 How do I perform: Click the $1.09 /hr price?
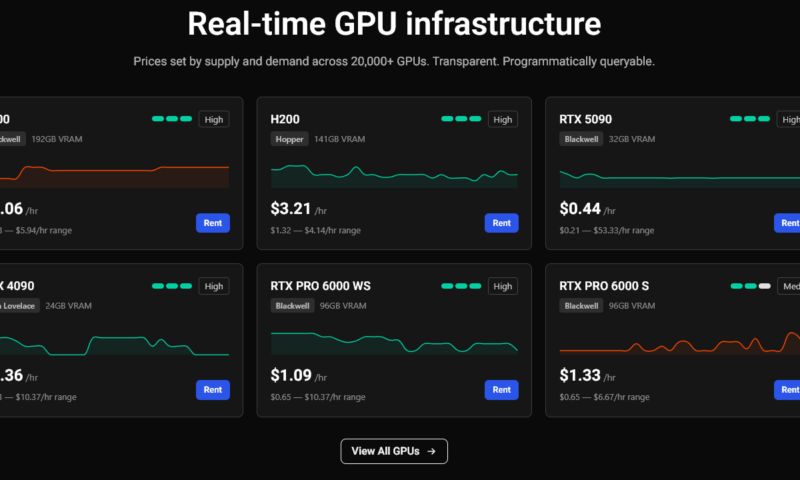click(x=298, y=375)
